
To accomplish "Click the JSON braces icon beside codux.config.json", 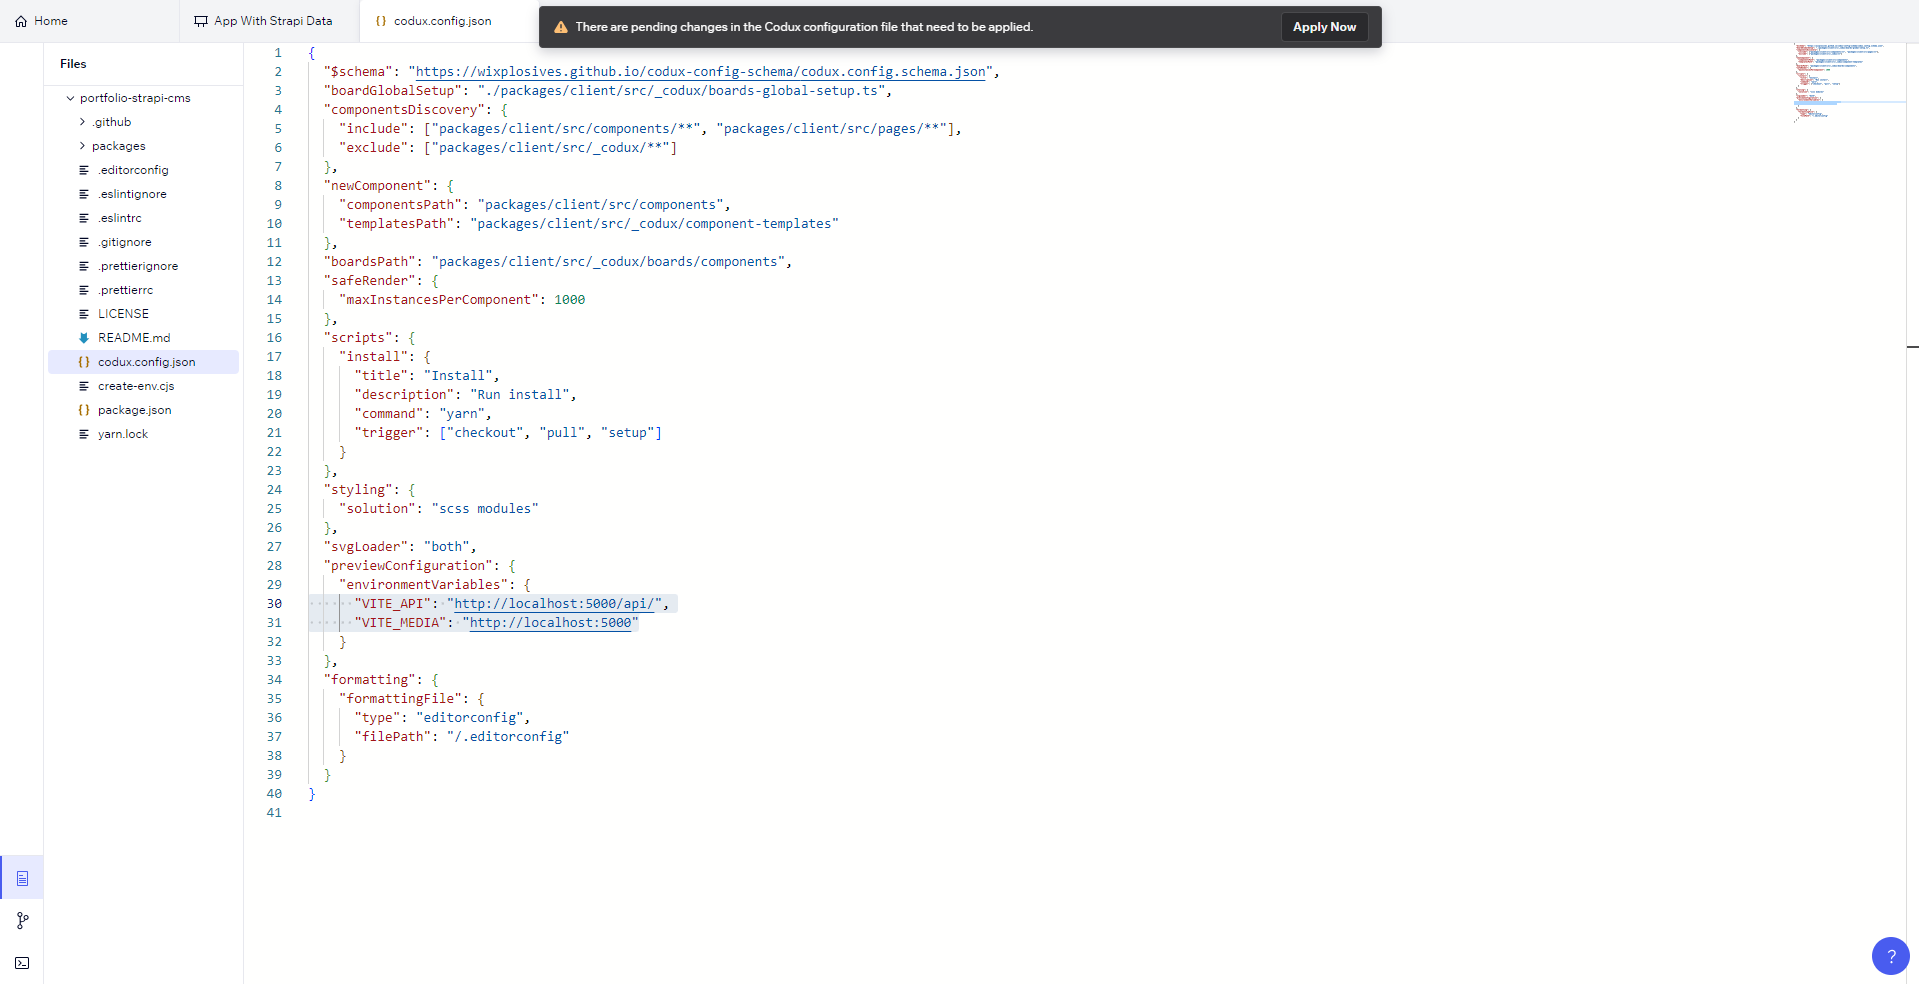I will coord(84,362).
